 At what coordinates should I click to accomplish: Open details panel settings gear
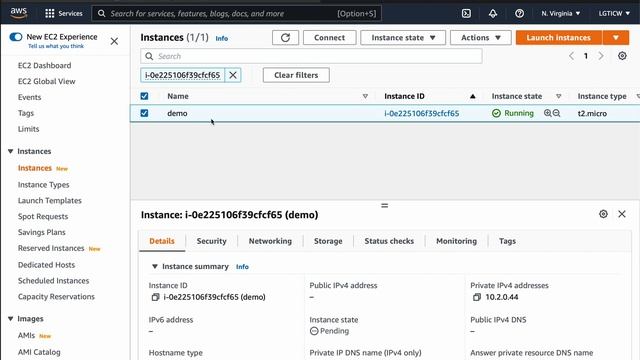click(603, 214)
